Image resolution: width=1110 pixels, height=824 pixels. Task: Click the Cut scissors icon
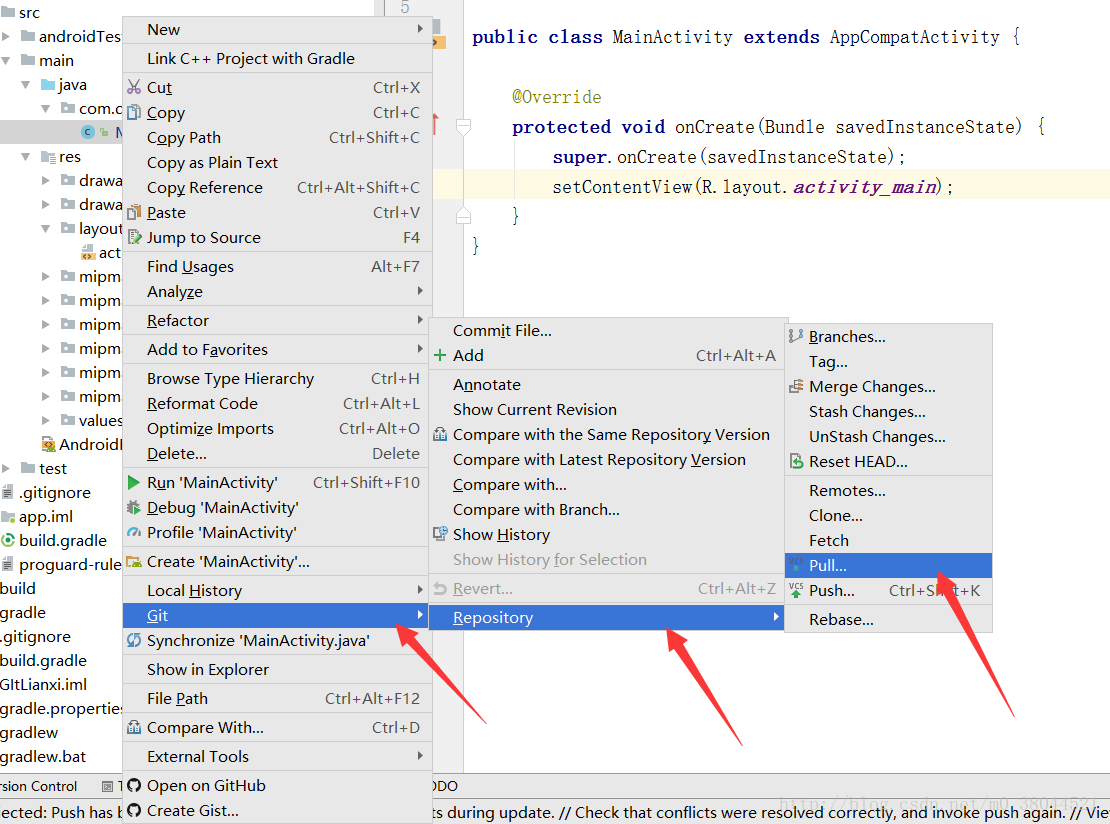134,87
